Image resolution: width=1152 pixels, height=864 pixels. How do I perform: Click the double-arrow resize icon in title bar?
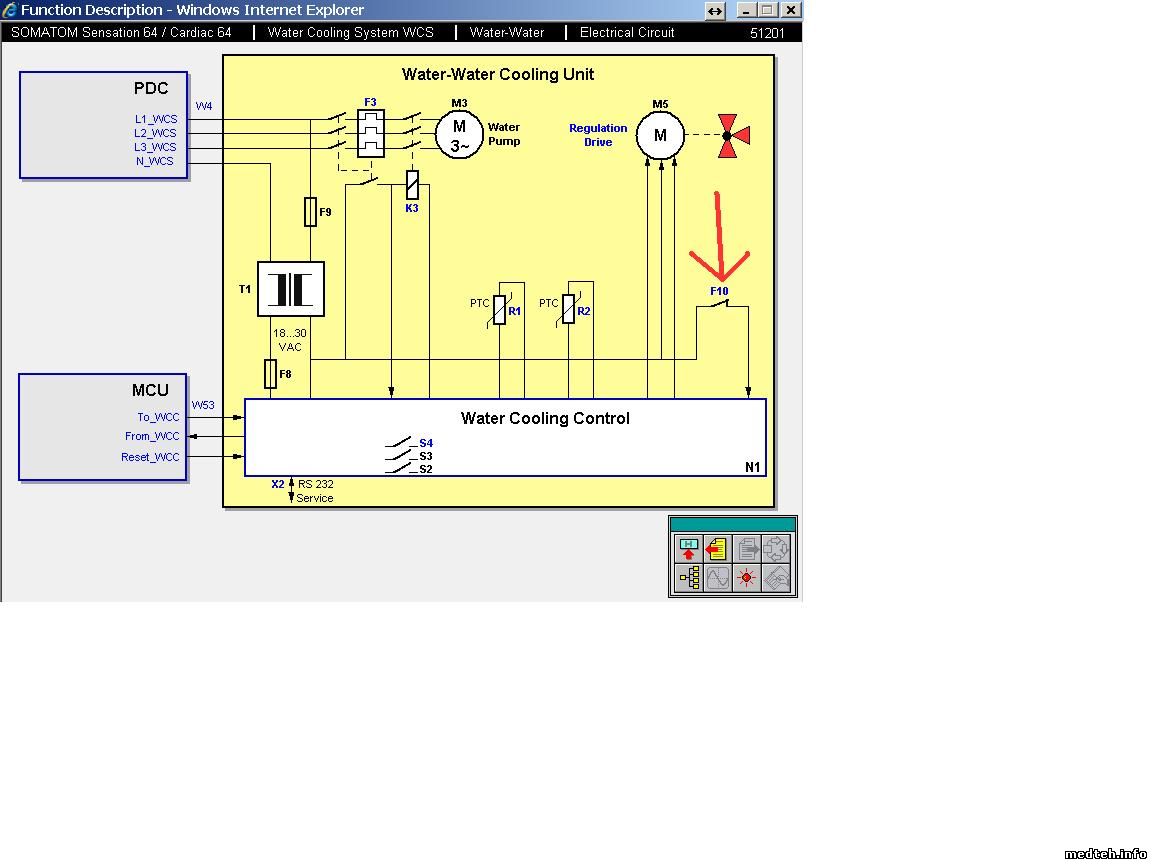point(714,10)
